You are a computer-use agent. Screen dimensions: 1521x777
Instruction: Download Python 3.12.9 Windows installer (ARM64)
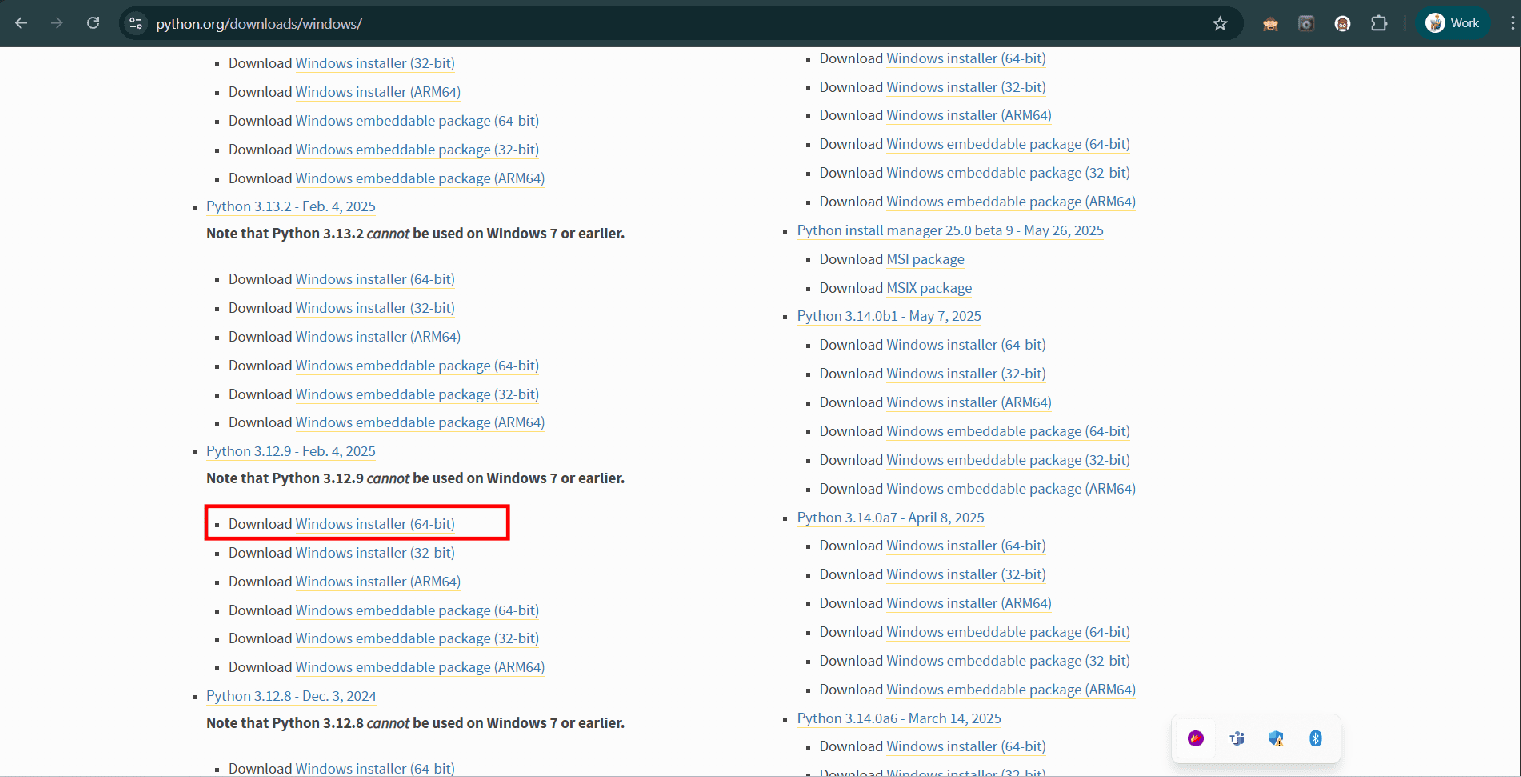[x=378, y=582]
